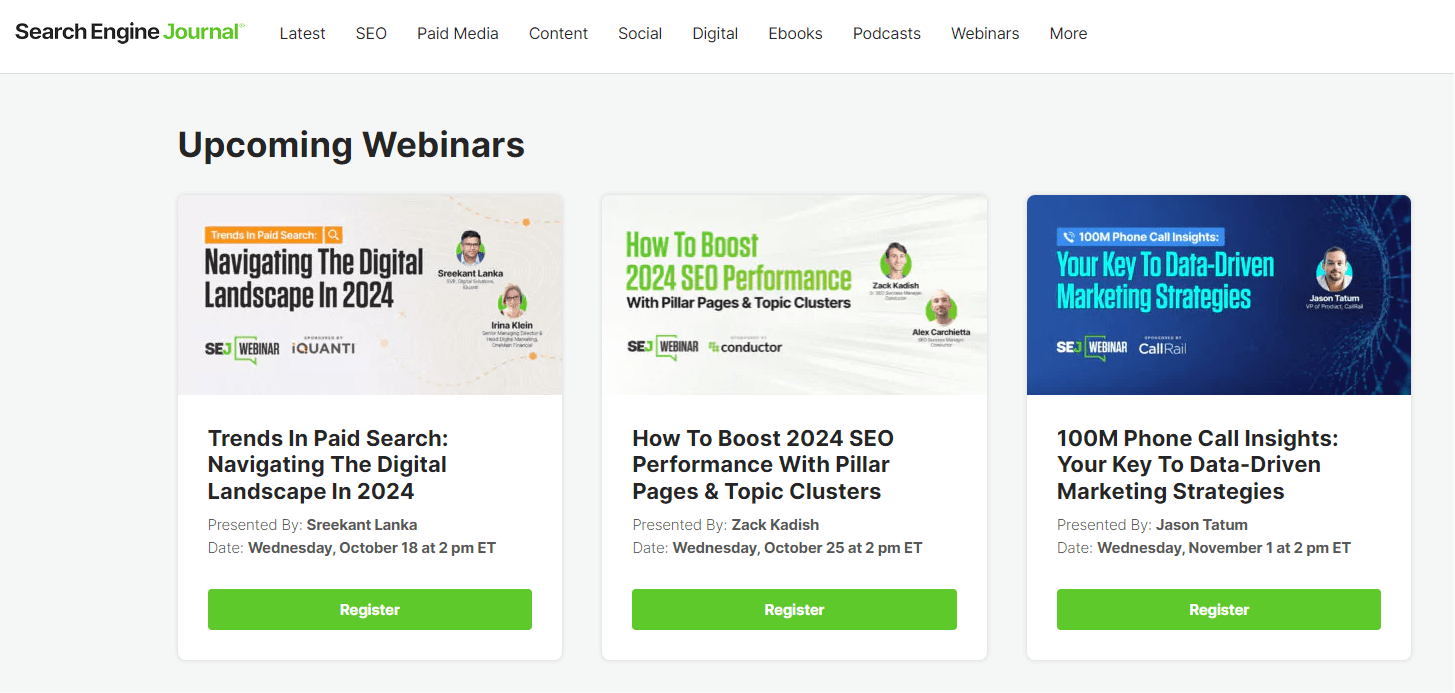This screenshot has height=693, width=1455.
Task: Go to Podcasts in the navigation
Action: (887, 33)
